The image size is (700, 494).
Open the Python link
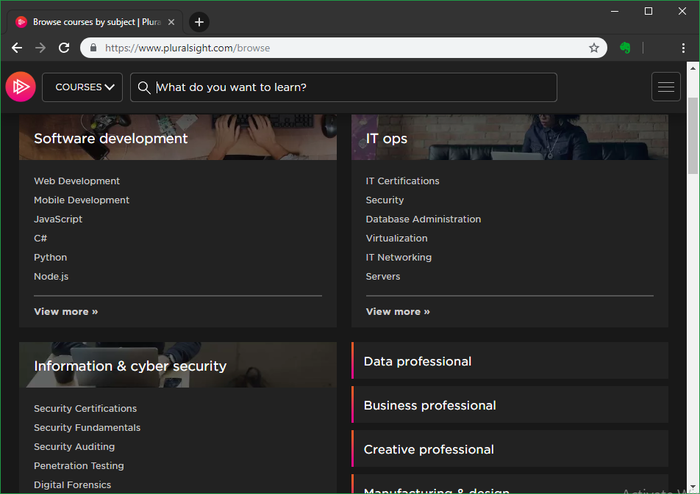pyautogui.click(x=50, y=257)
